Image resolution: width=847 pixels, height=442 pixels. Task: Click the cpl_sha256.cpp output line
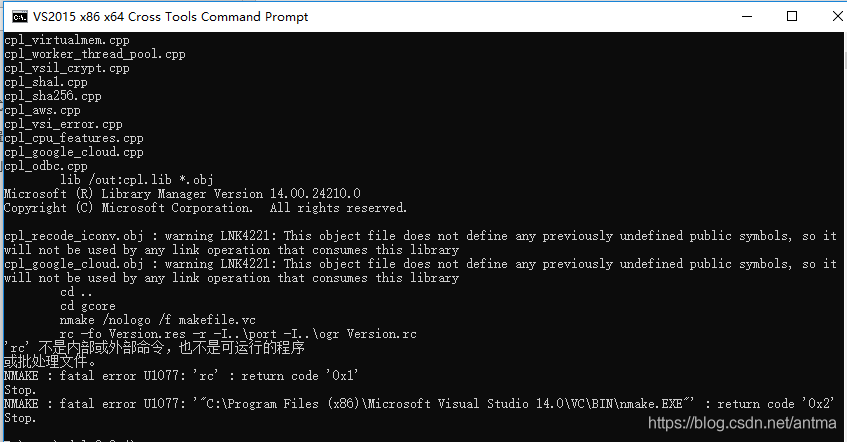(x=53, y=96)
